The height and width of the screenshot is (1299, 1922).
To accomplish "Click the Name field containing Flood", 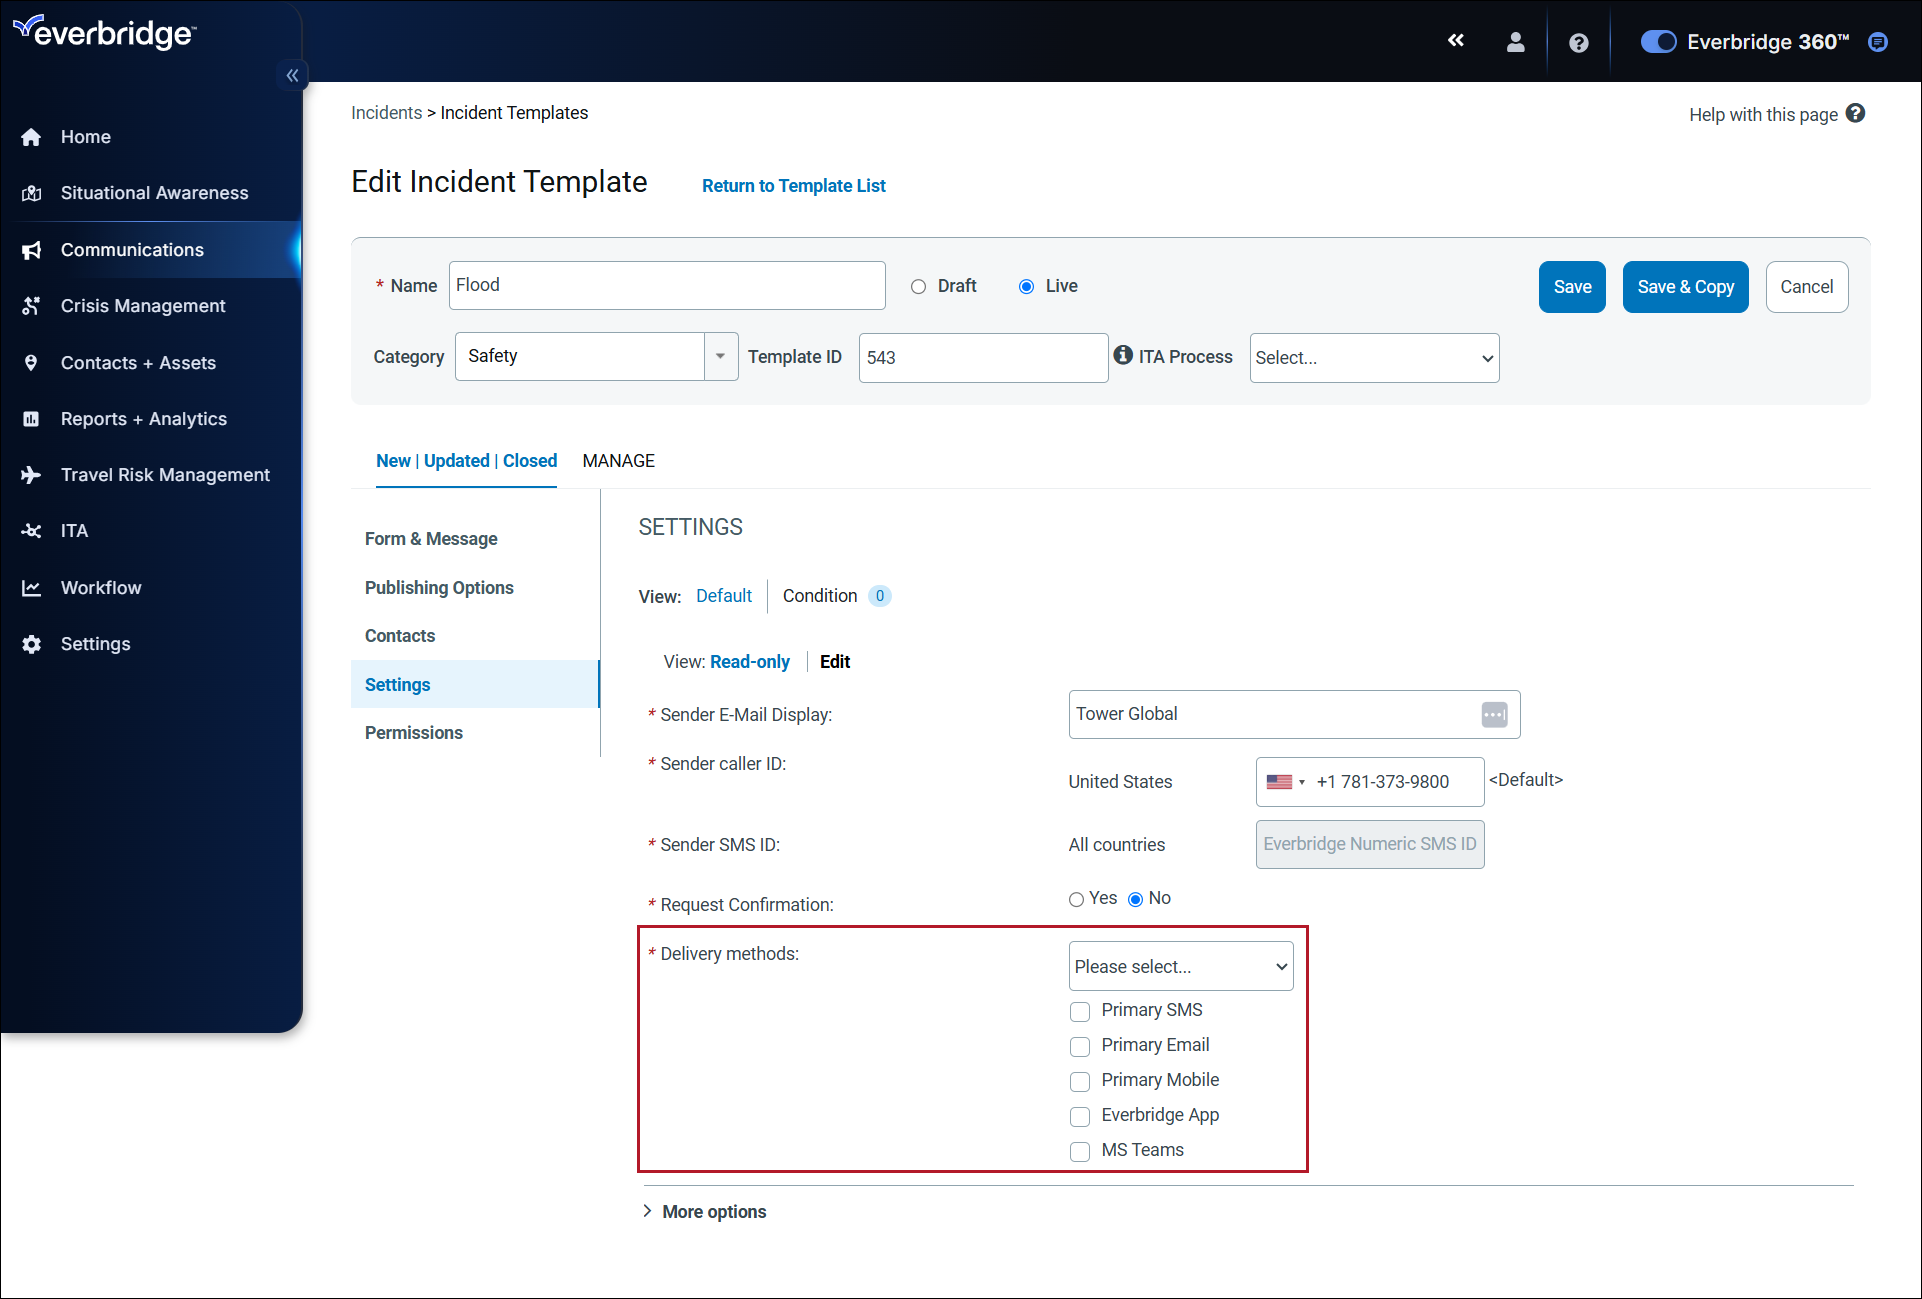I will tap(667, 286).
